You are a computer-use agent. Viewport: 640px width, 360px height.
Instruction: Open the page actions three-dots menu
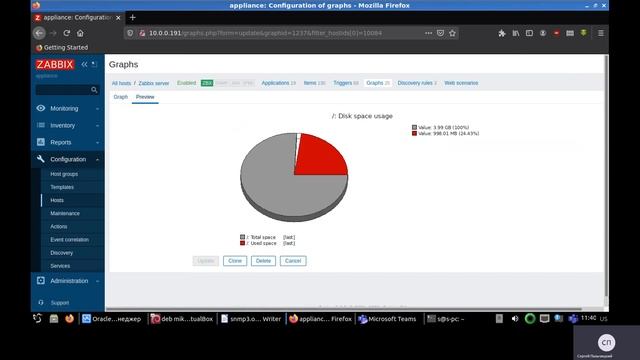428,33
